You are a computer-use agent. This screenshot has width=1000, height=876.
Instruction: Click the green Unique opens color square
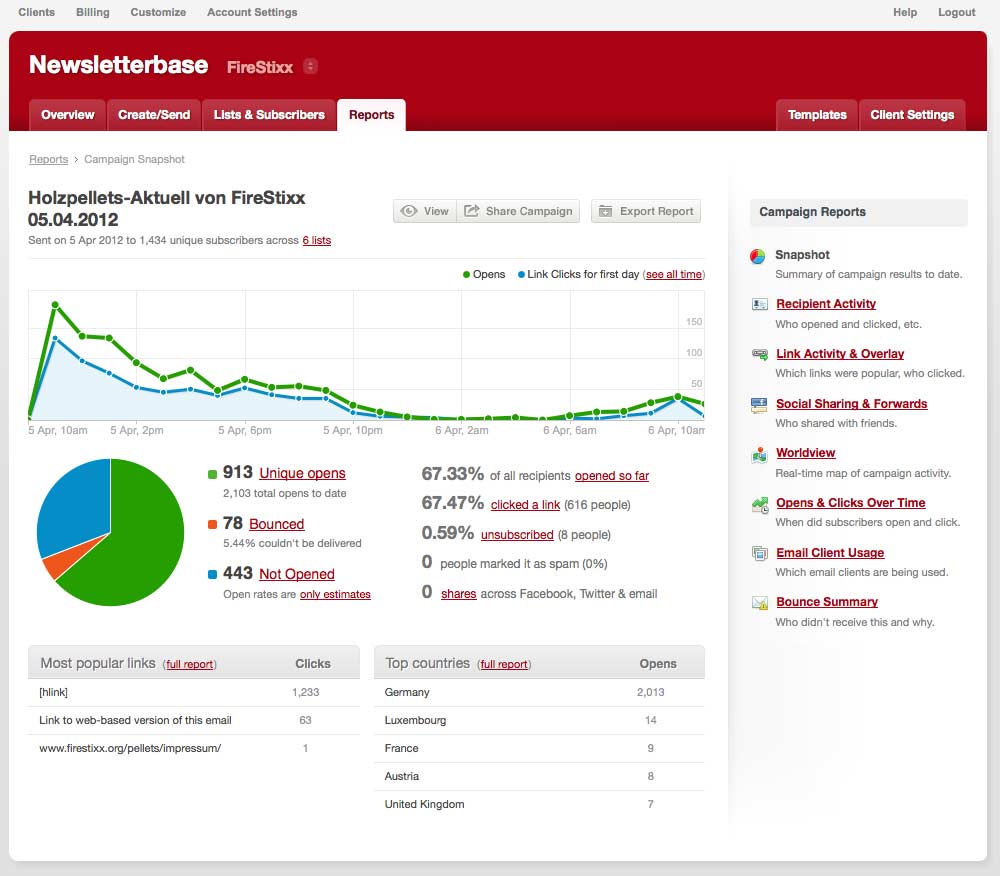point(213,475)
